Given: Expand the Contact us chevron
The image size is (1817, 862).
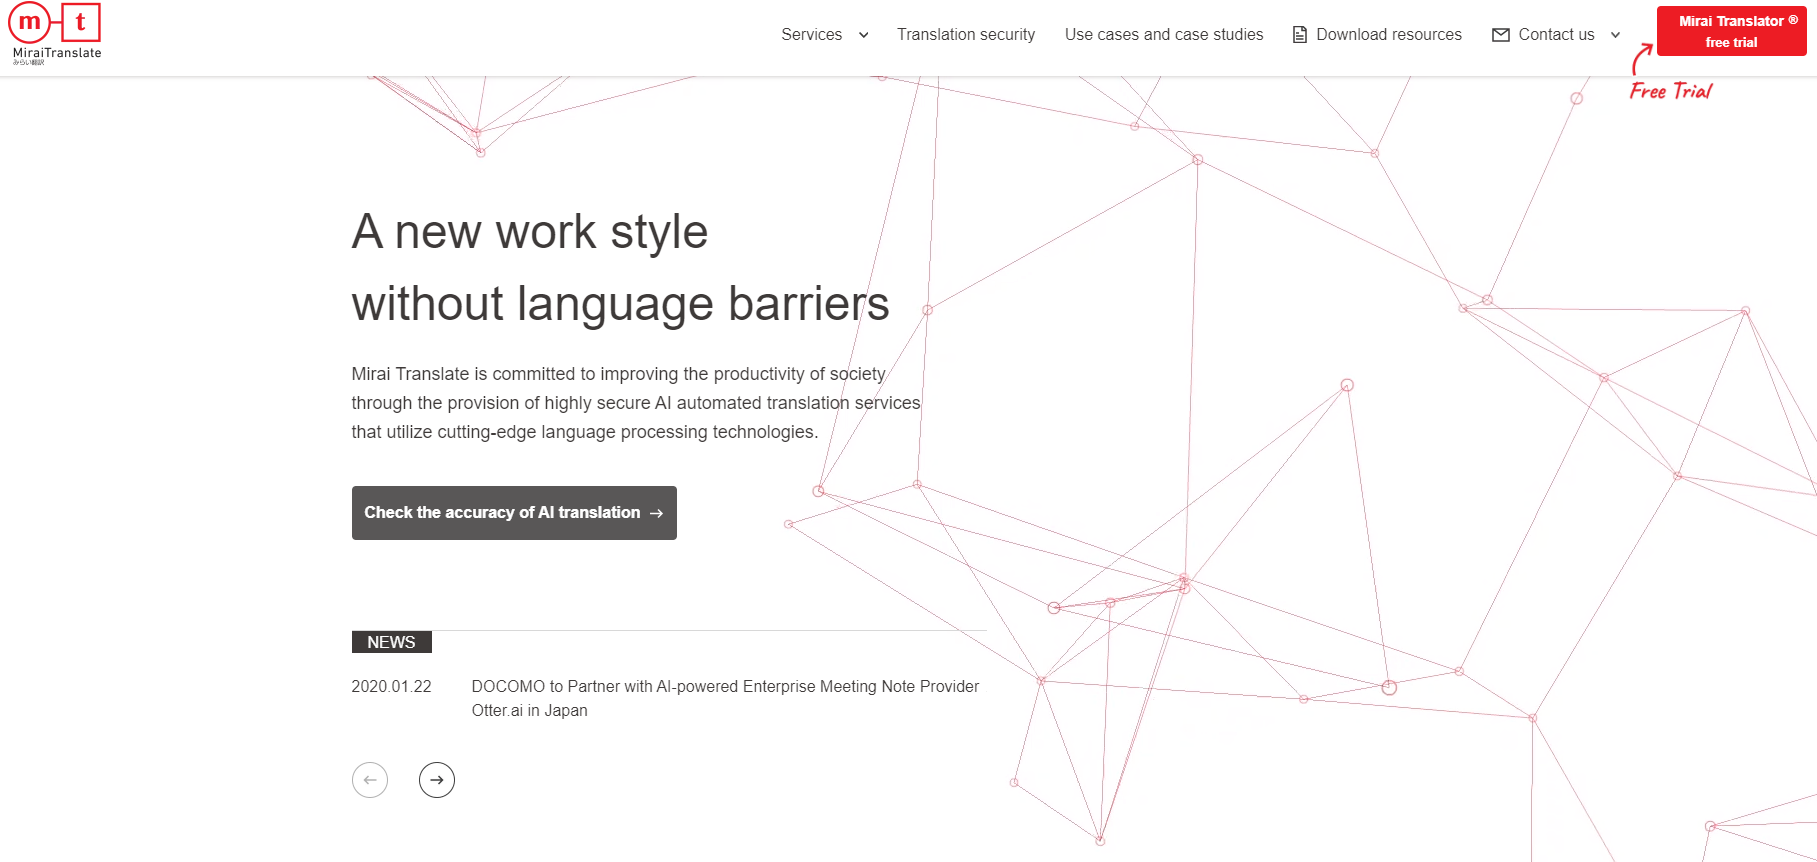Looking at the screenshot, I should (1615, 35).
